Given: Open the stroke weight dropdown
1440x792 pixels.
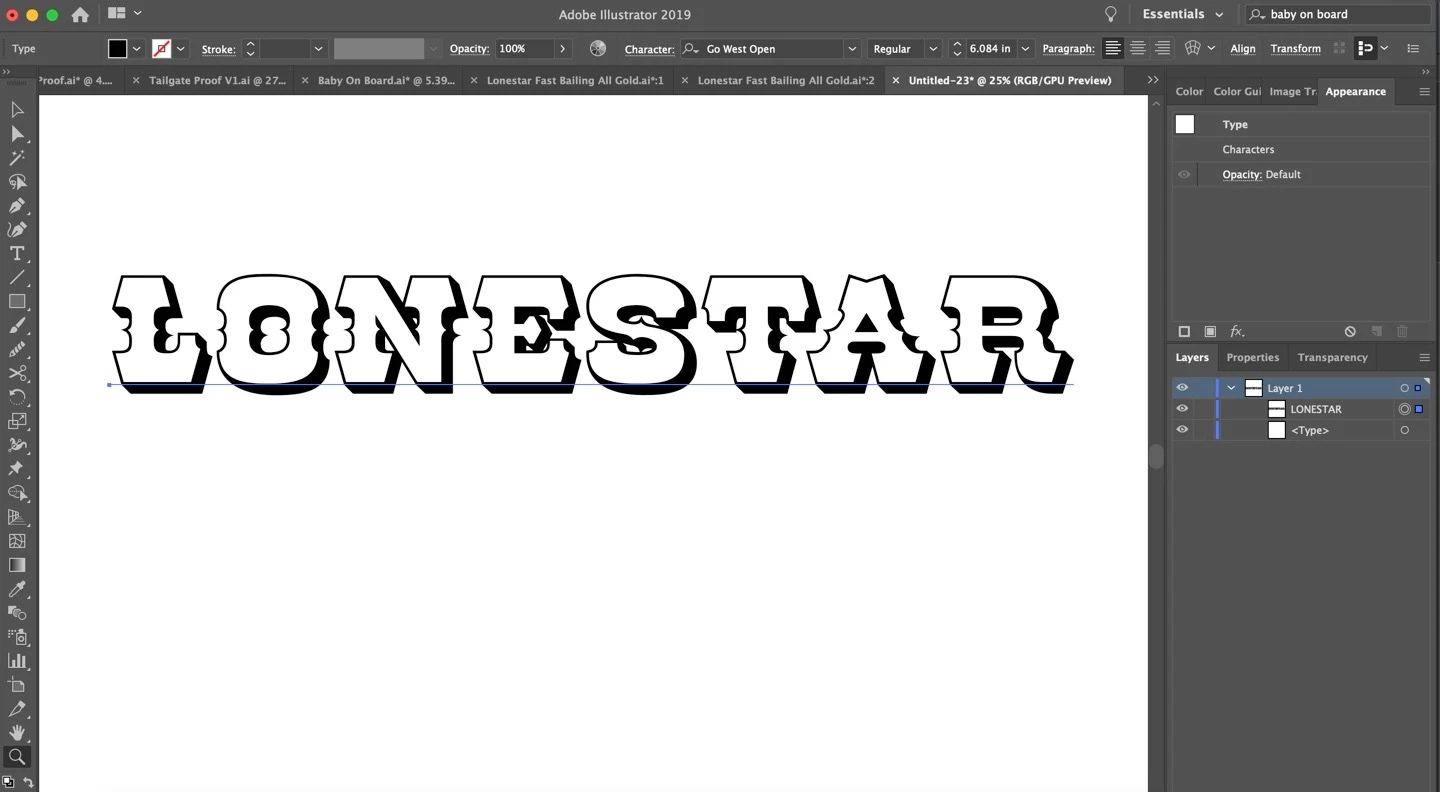Looking at the screenshot, I should click(x=318, y=48).
